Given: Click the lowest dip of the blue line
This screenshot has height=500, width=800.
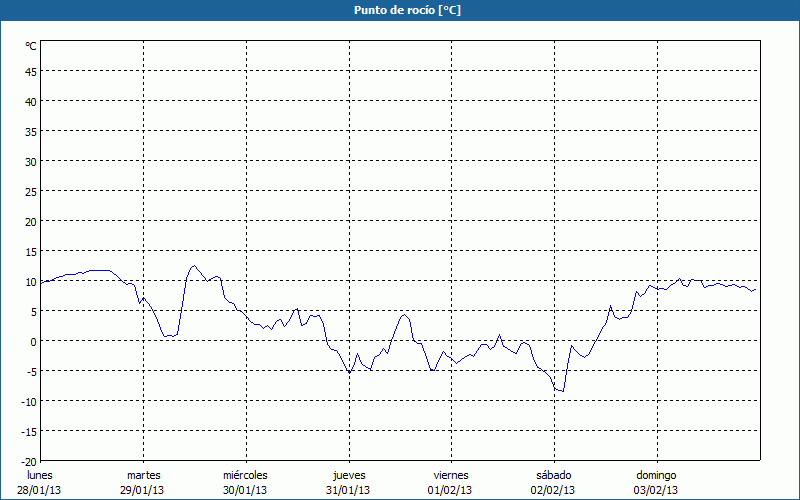Looking at the screenshot, I should (563, 391).
